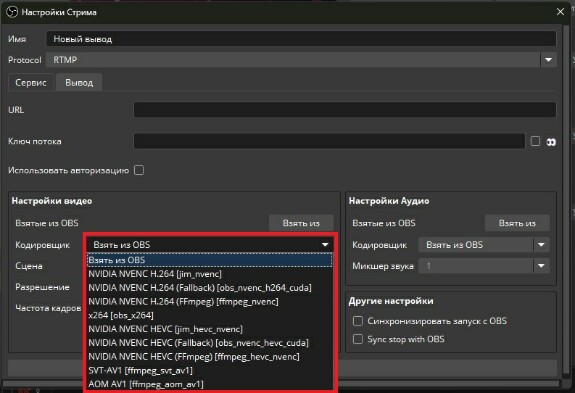575x393 pixels.
Task: Open the Protocol RTMP dropdown
Action: pos(548,60)
